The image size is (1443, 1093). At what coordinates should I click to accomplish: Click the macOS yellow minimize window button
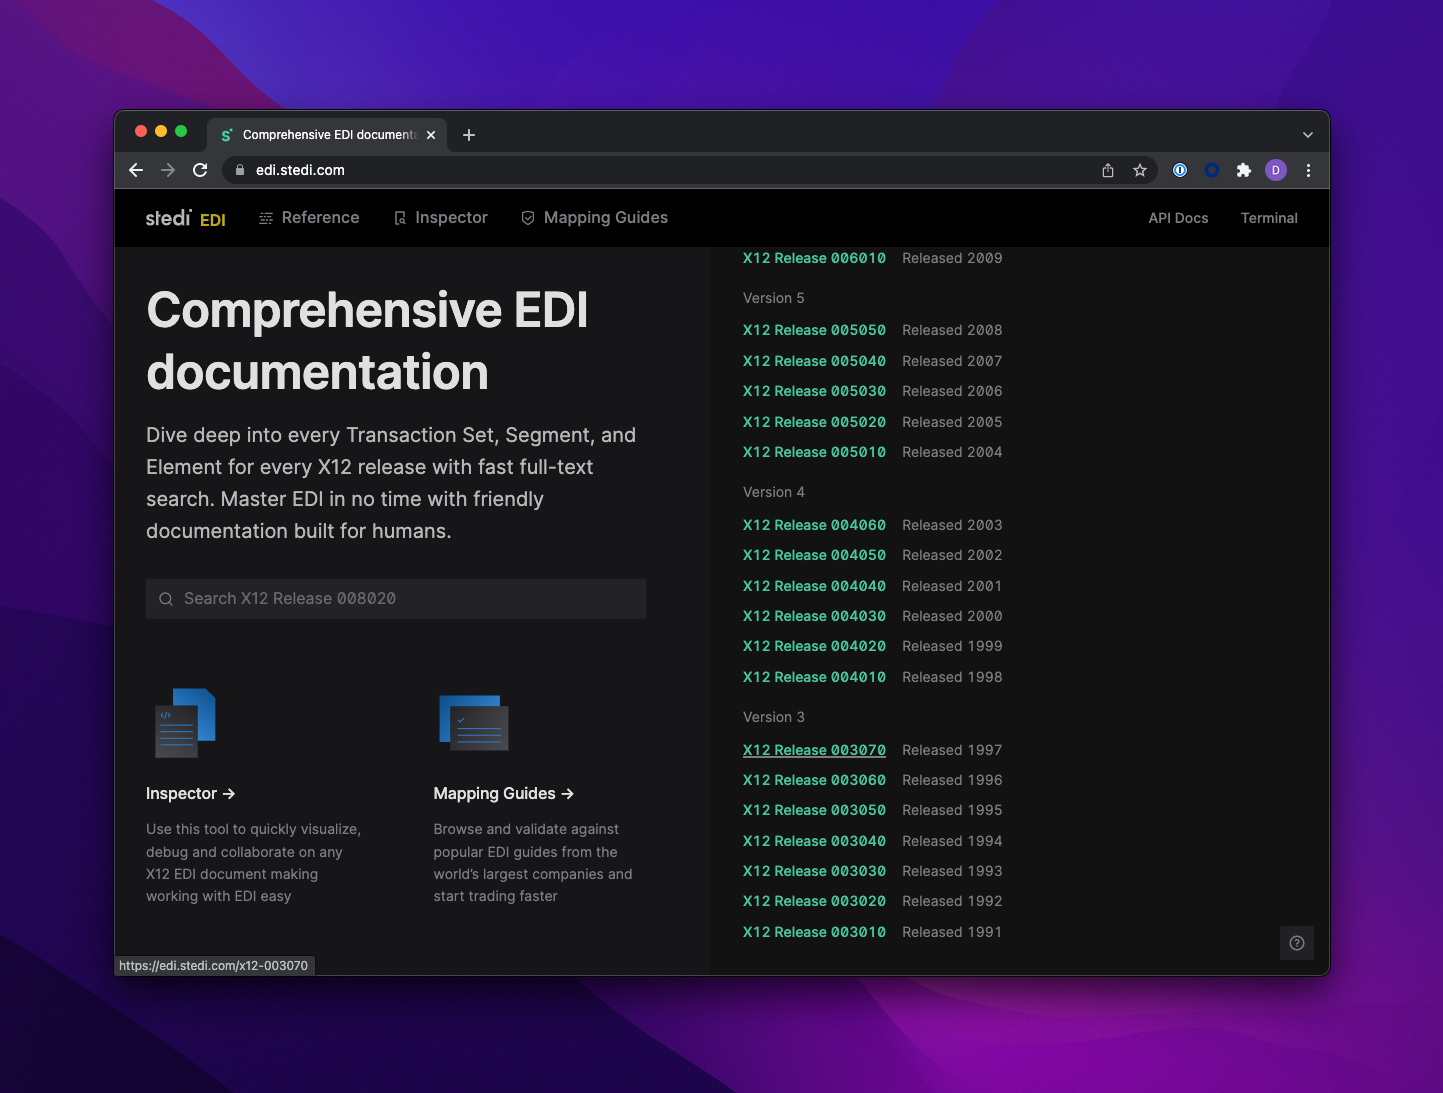point(161,131)
